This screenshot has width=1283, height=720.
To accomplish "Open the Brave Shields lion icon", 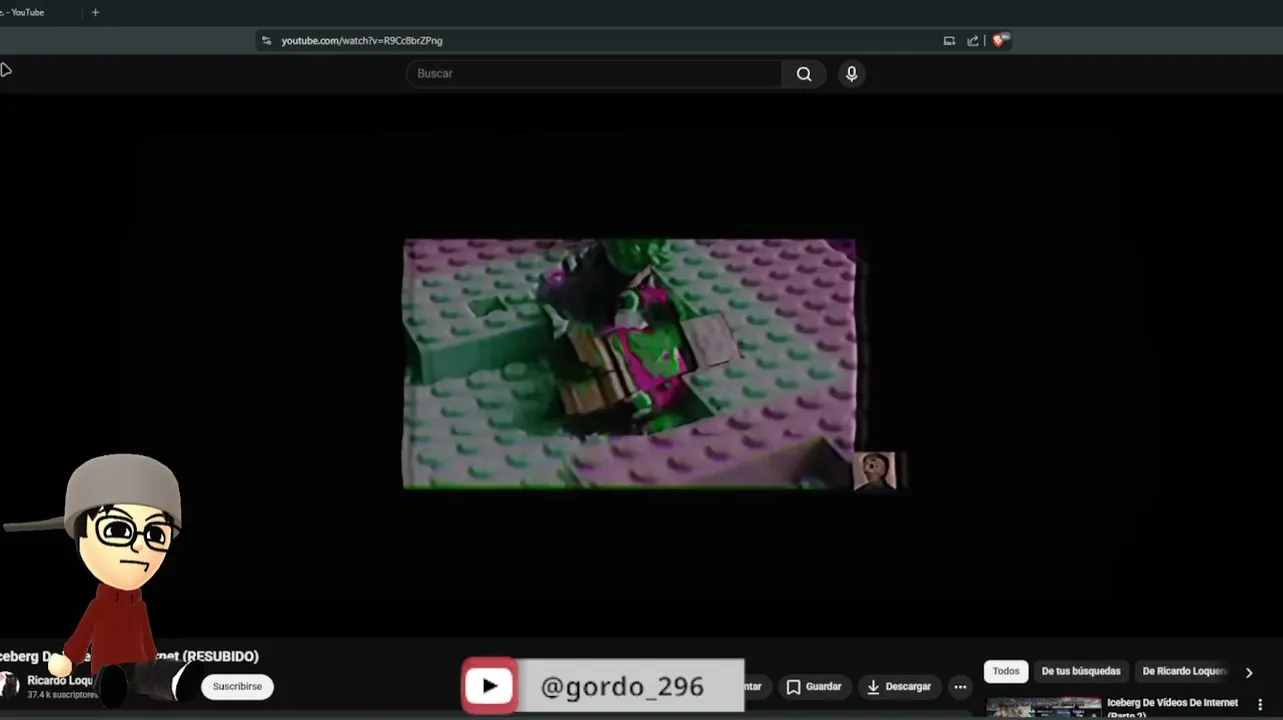I will [x=999, y=41].
